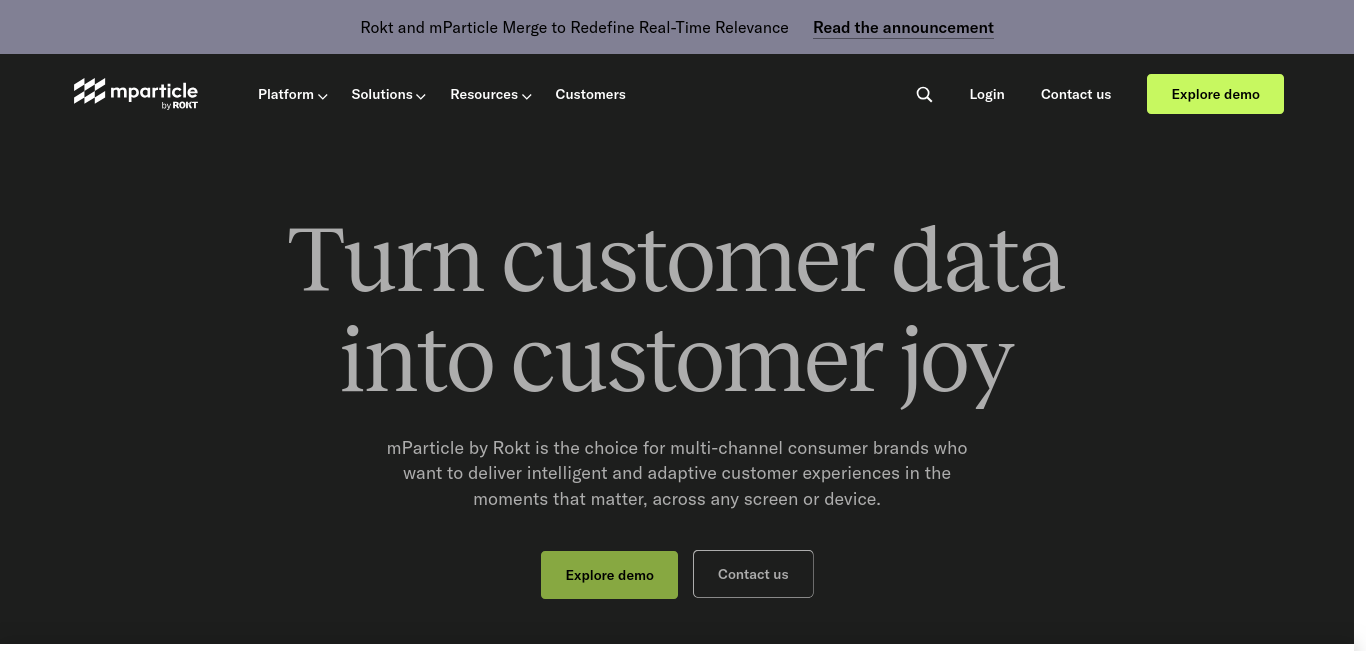Screen dimensions: 1366x651
Task: Expand the Solutions dropdown menu
Action: pyautogui.click(x=388, y=94)
